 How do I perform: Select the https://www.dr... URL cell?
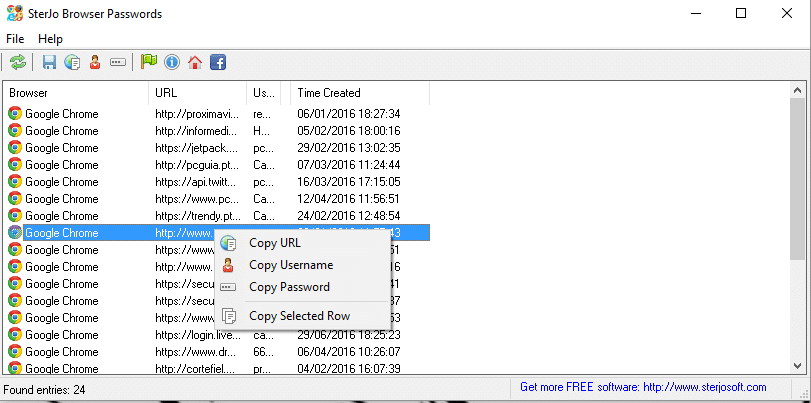click(x=198, y=352)
